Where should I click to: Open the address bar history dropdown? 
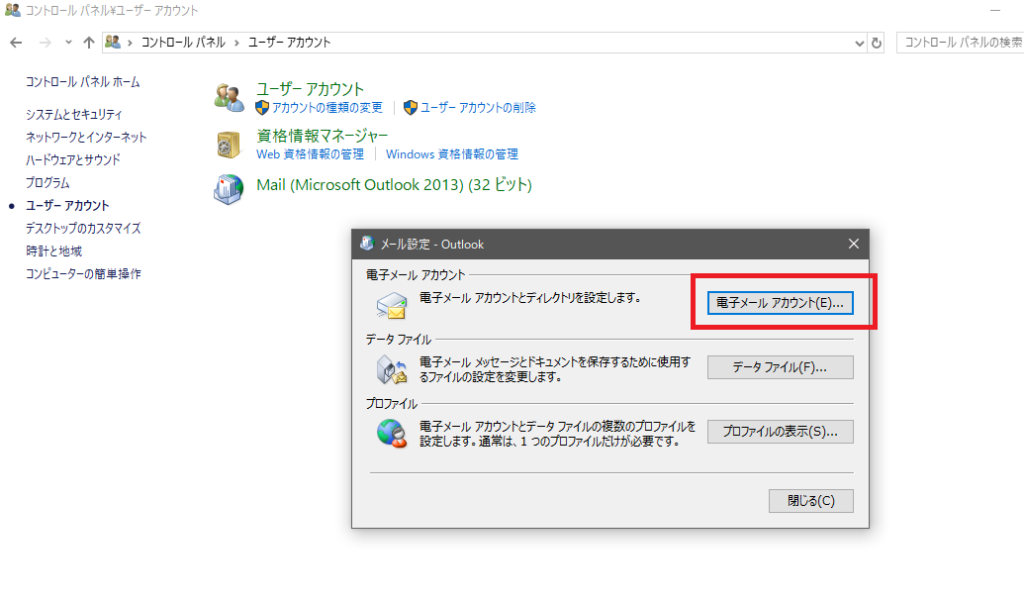tap(858, 42)
